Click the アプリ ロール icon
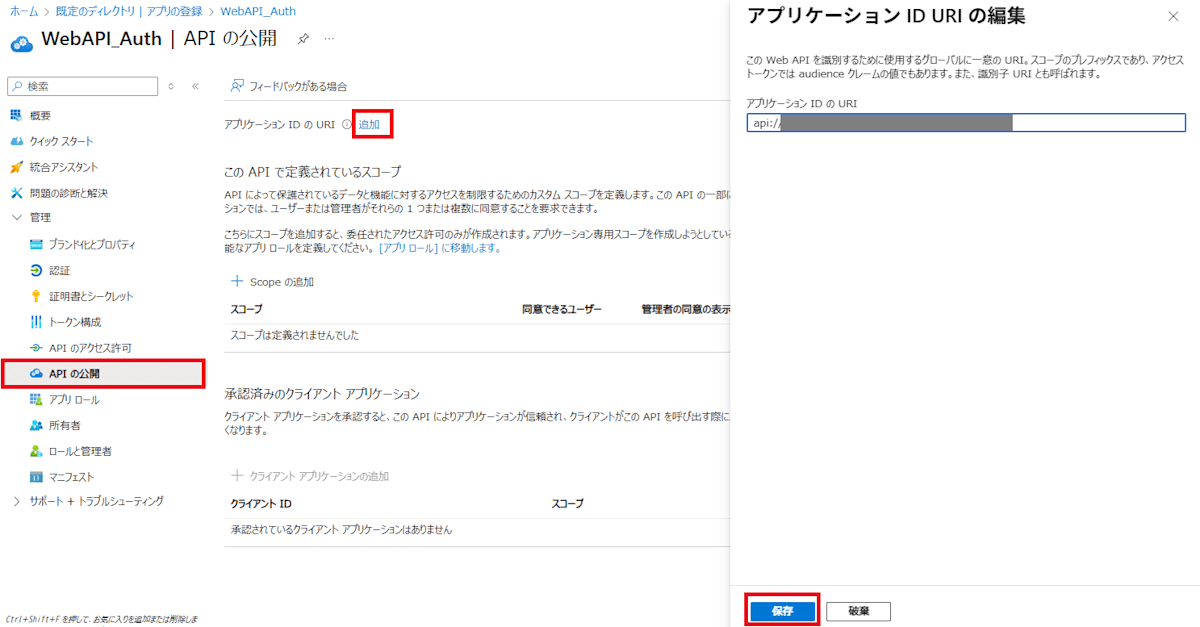Image resolution: width=1200 pixels, height=627 pixels. click(x=37, y=399)
